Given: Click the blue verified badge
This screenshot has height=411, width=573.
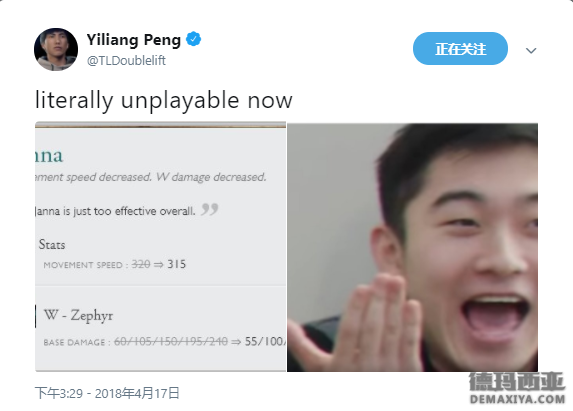Looking at the screenshot, I should 193,39.
